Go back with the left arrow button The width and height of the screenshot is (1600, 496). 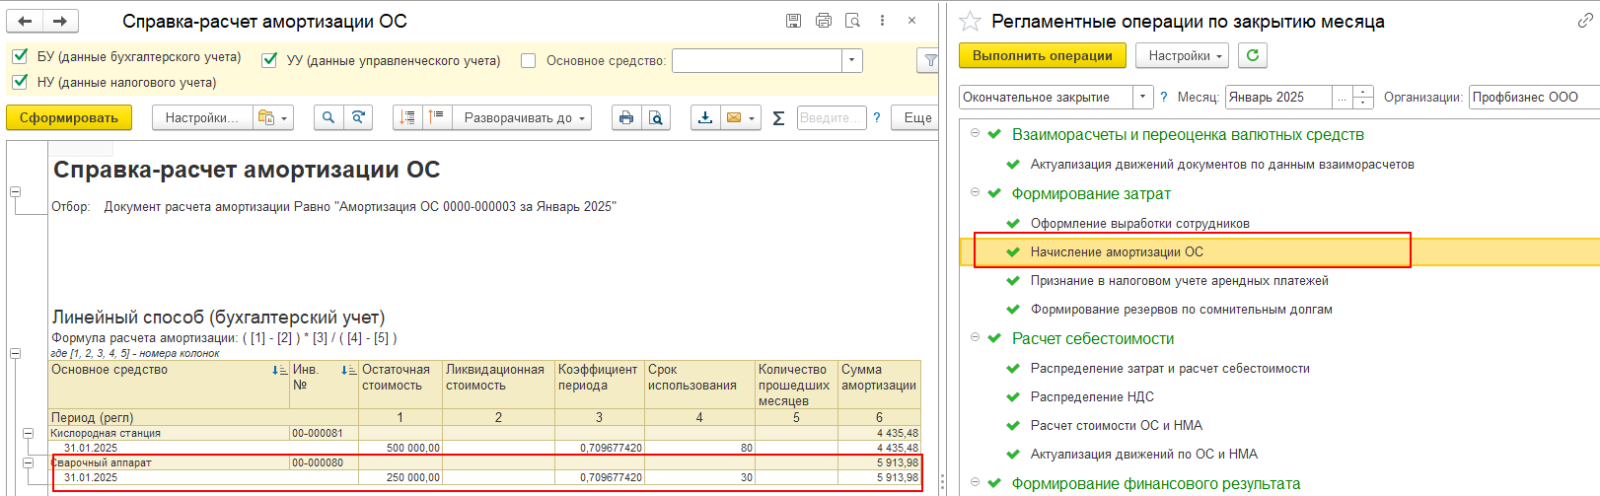[x=25, y=21]
